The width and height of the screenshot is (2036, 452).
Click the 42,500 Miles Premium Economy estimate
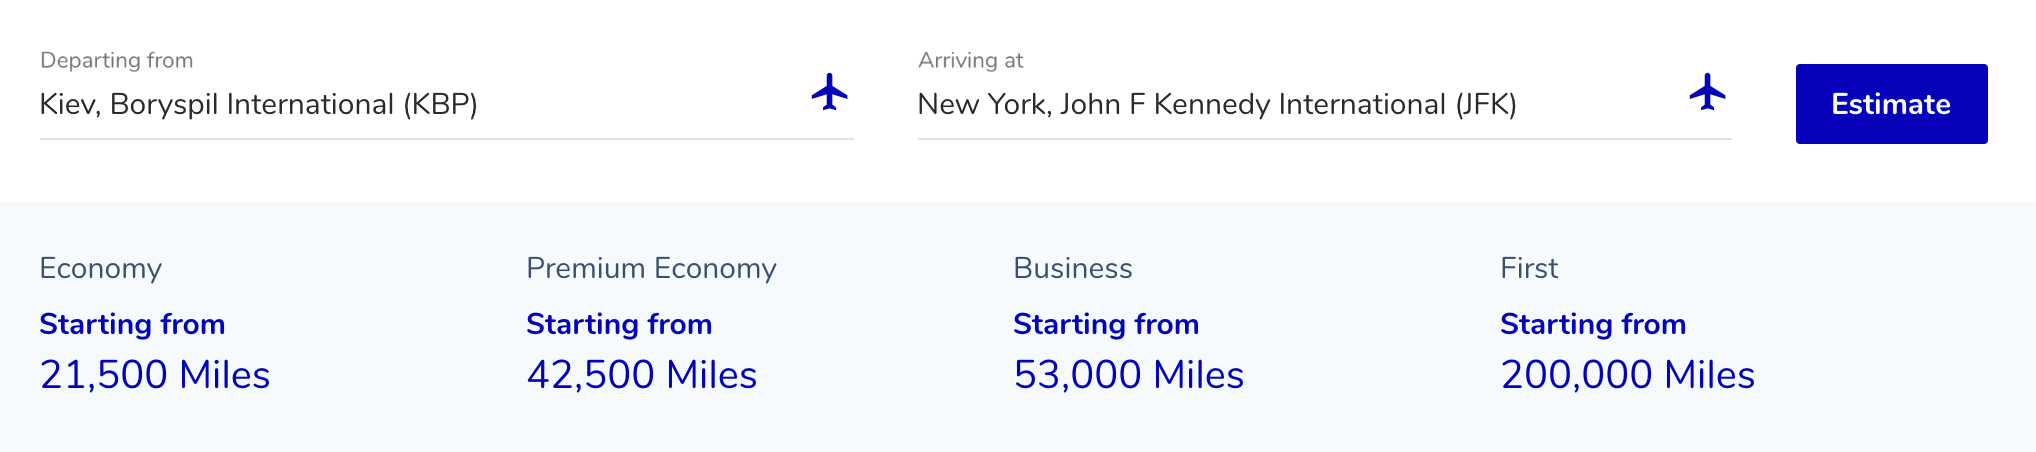coord(641,375)
